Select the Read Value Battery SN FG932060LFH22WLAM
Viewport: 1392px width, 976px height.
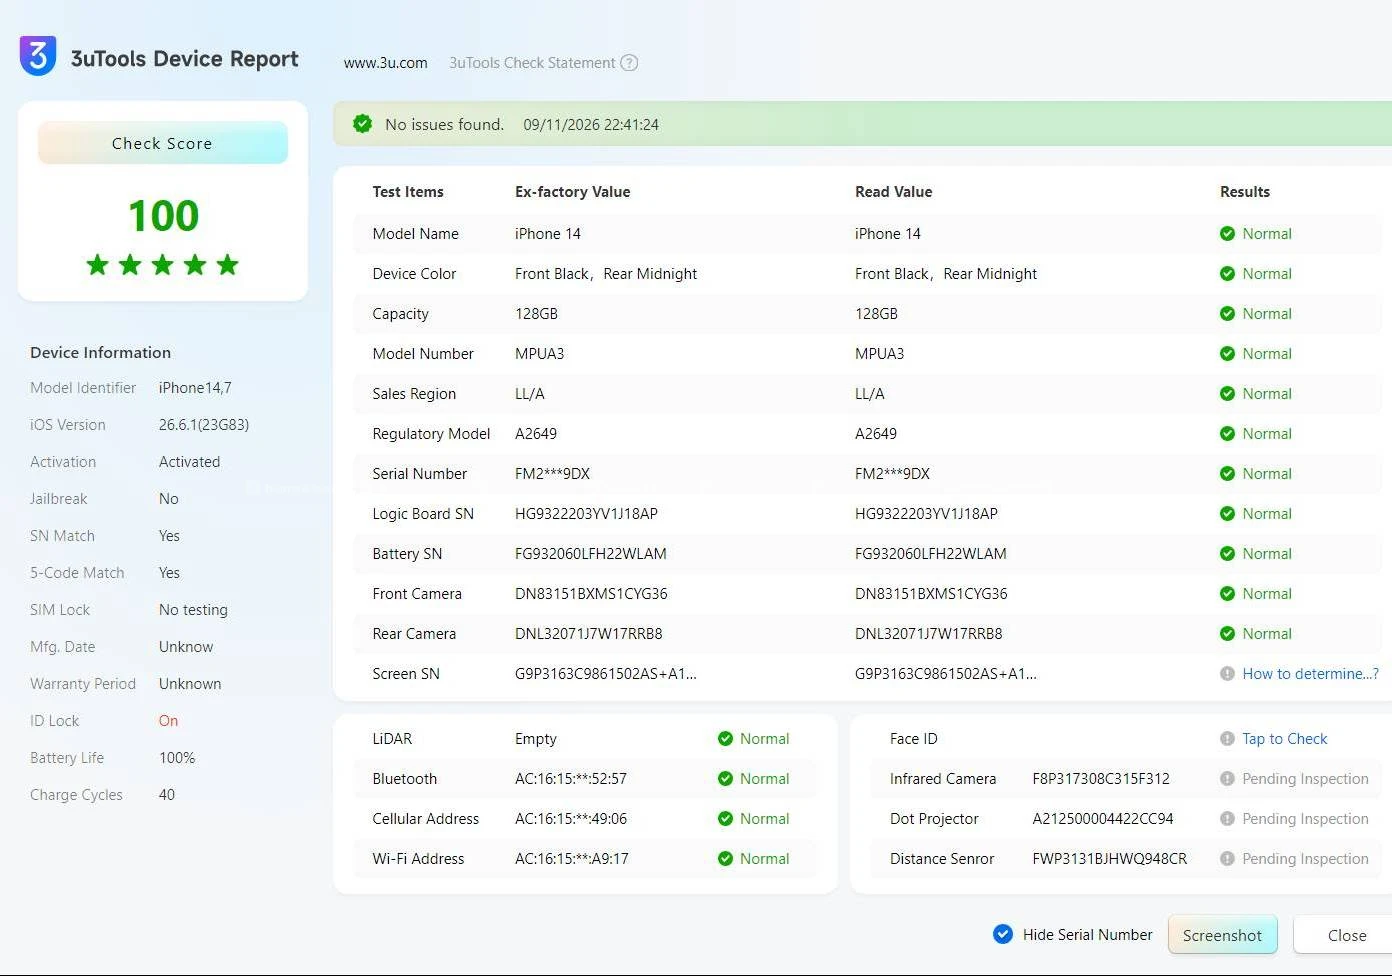931,554
